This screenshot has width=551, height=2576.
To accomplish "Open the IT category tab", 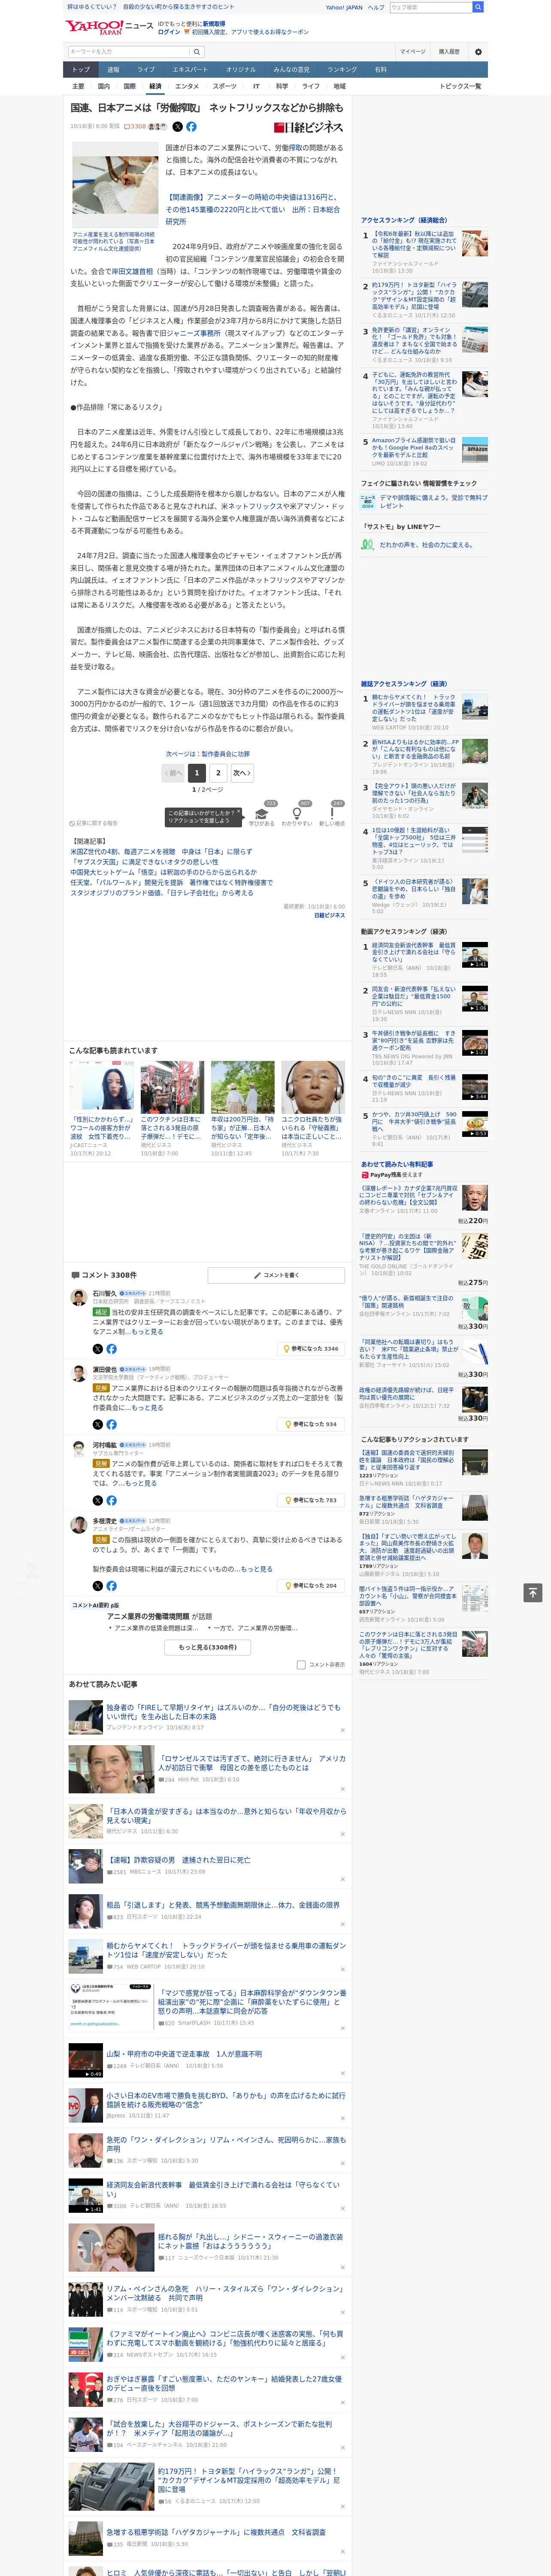I will (x=256, y=86).
